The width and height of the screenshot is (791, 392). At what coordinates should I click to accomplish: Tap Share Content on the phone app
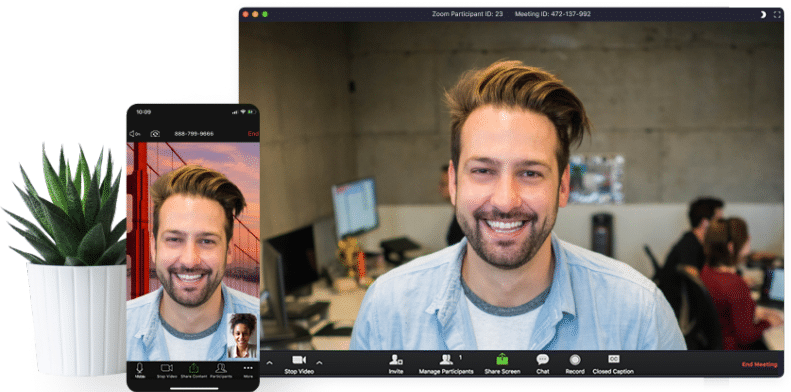[x=193, y=370]
